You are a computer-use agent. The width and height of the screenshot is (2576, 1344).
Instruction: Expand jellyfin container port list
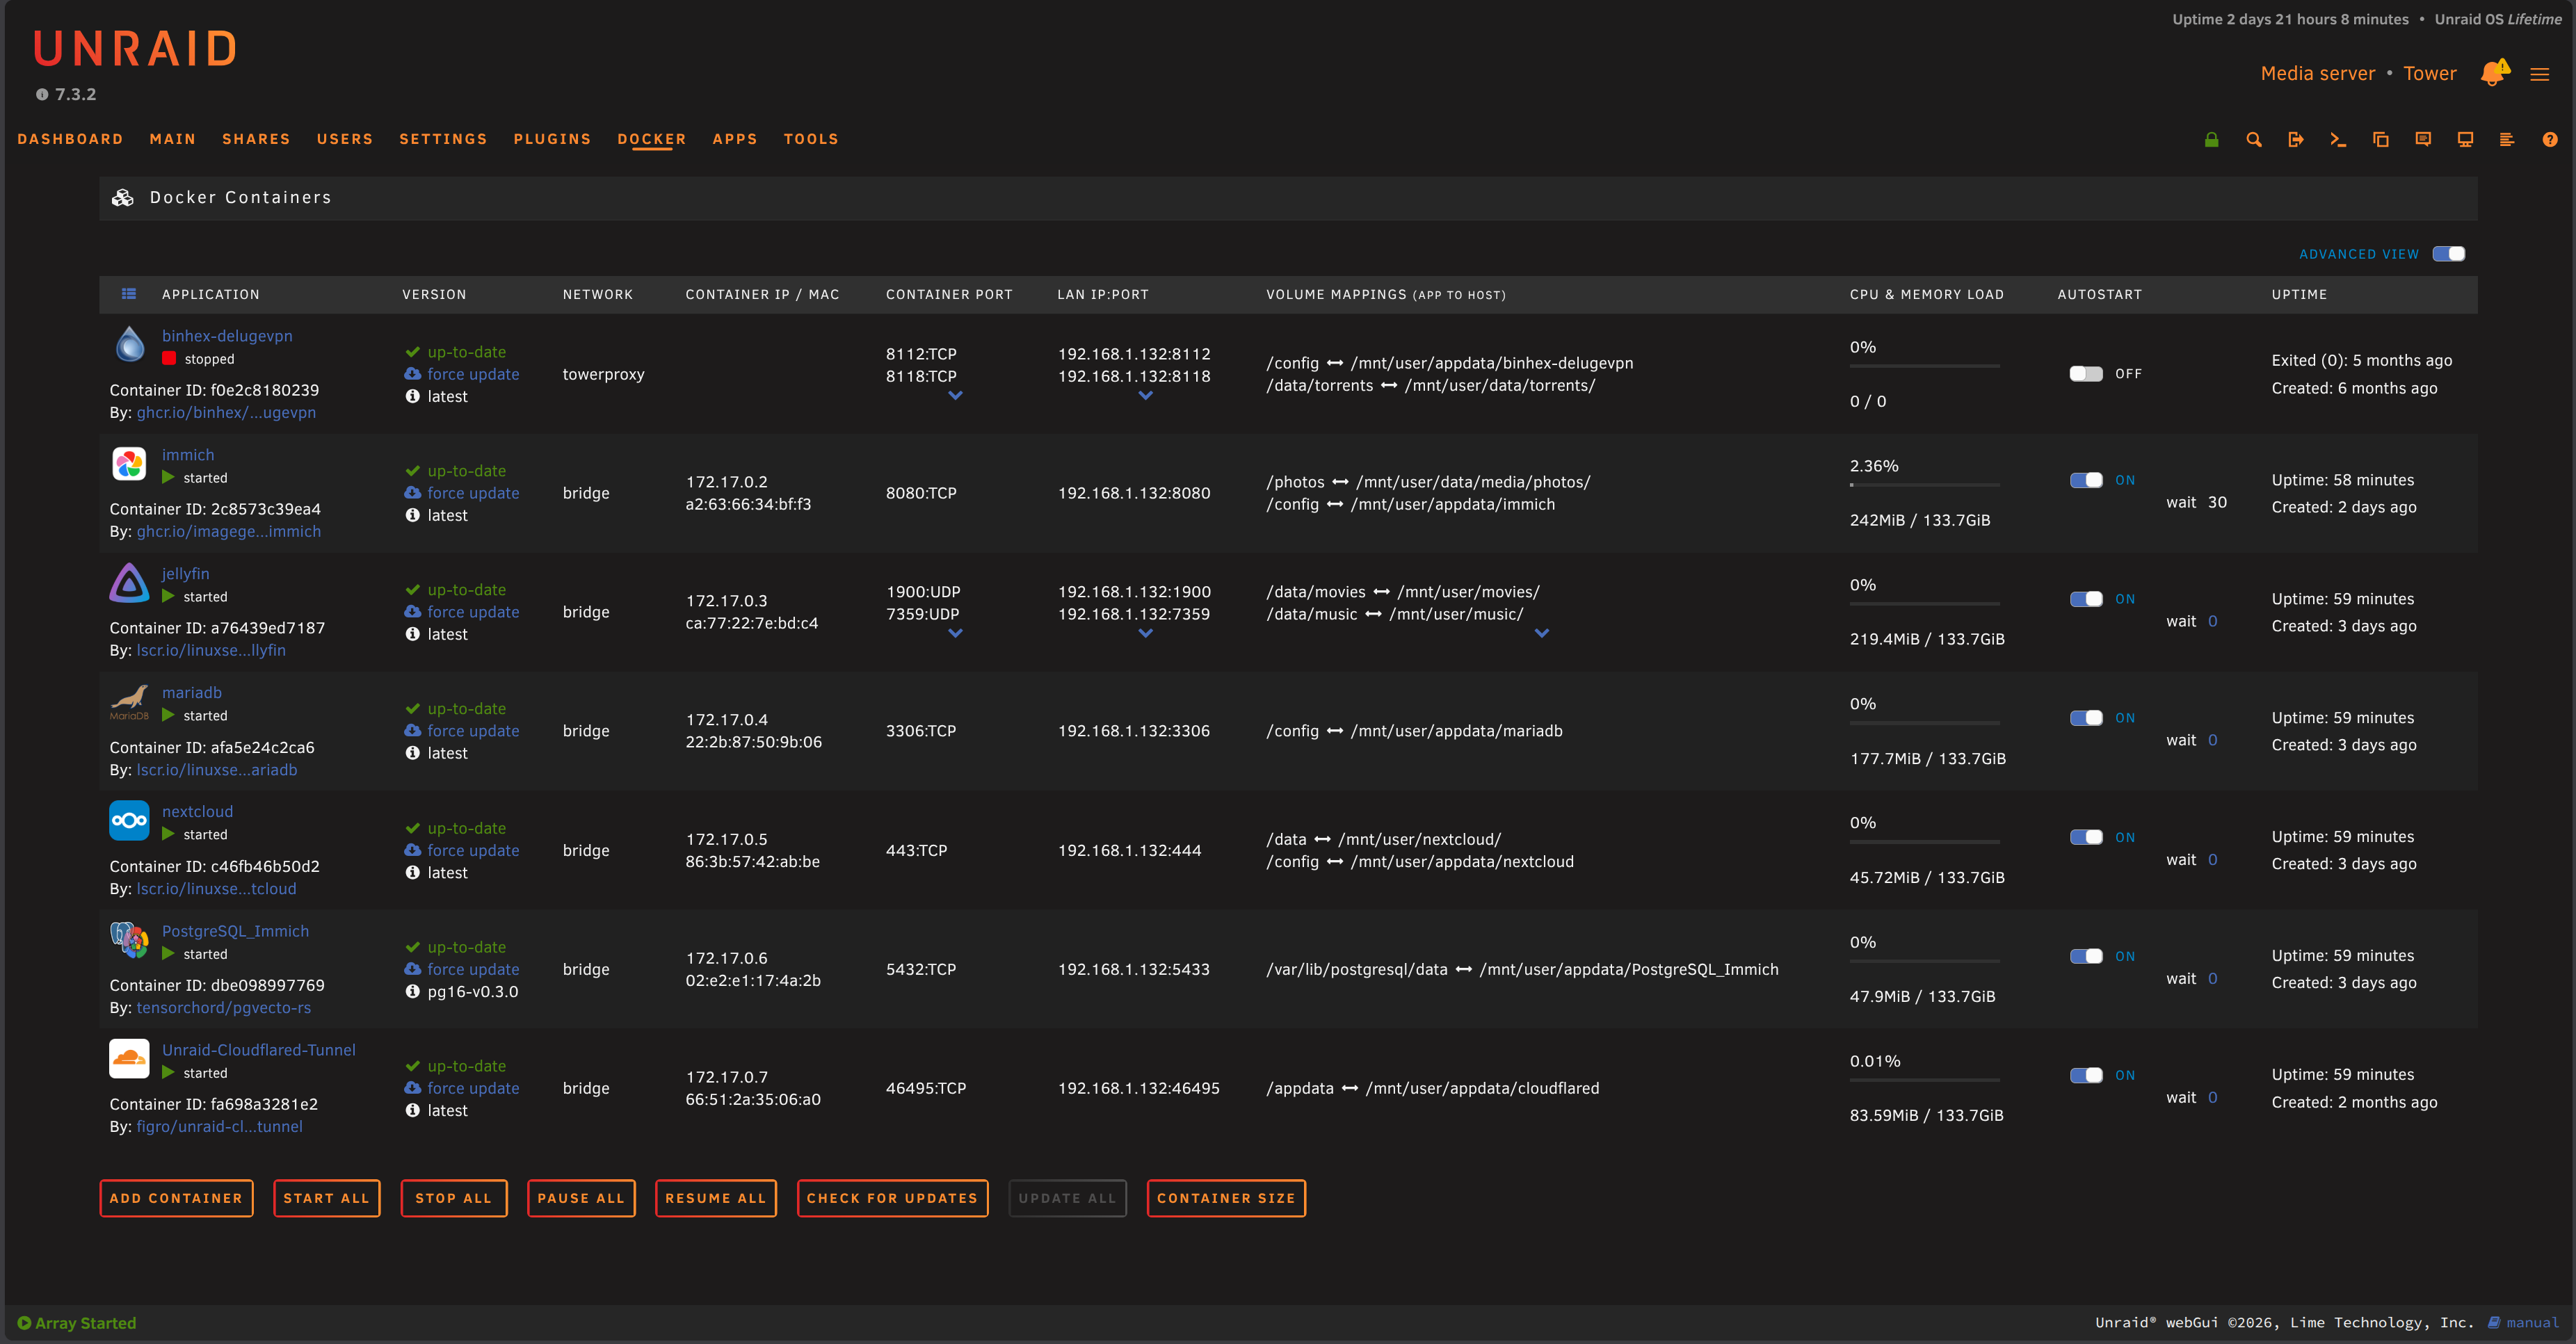click(x=955, y=634)
